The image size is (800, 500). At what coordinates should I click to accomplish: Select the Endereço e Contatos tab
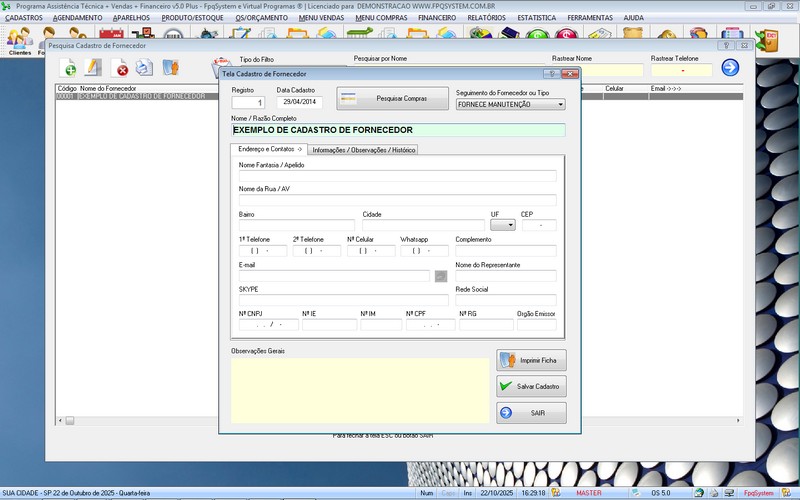click(267, 149)
